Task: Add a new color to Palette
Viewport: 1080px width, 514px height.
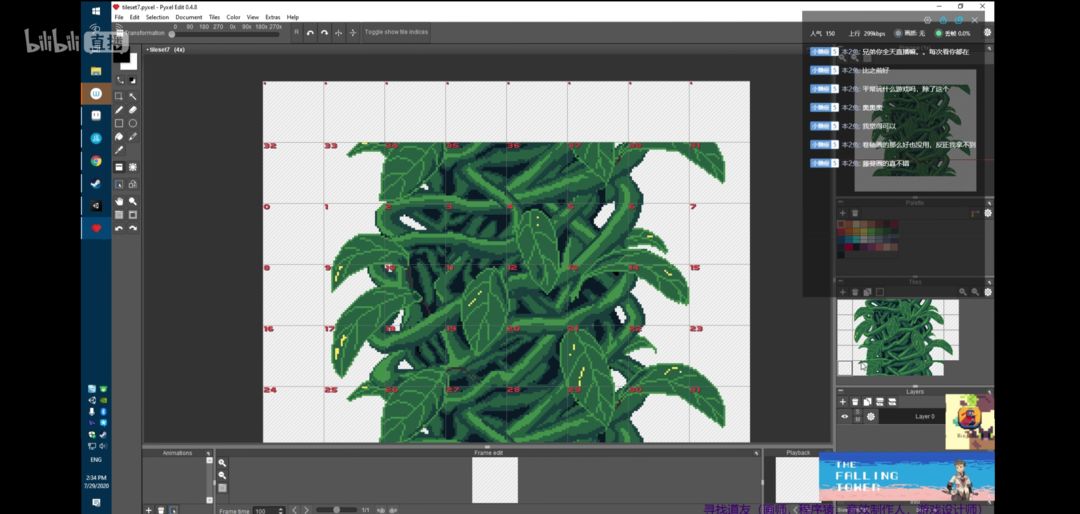Action: (x=842, y=213)
